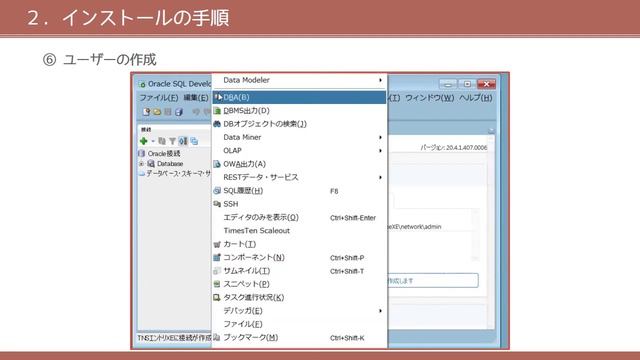Choose the デバッガ(E) menu entry
Screen dimensions: 640x360
click(299, 311)
